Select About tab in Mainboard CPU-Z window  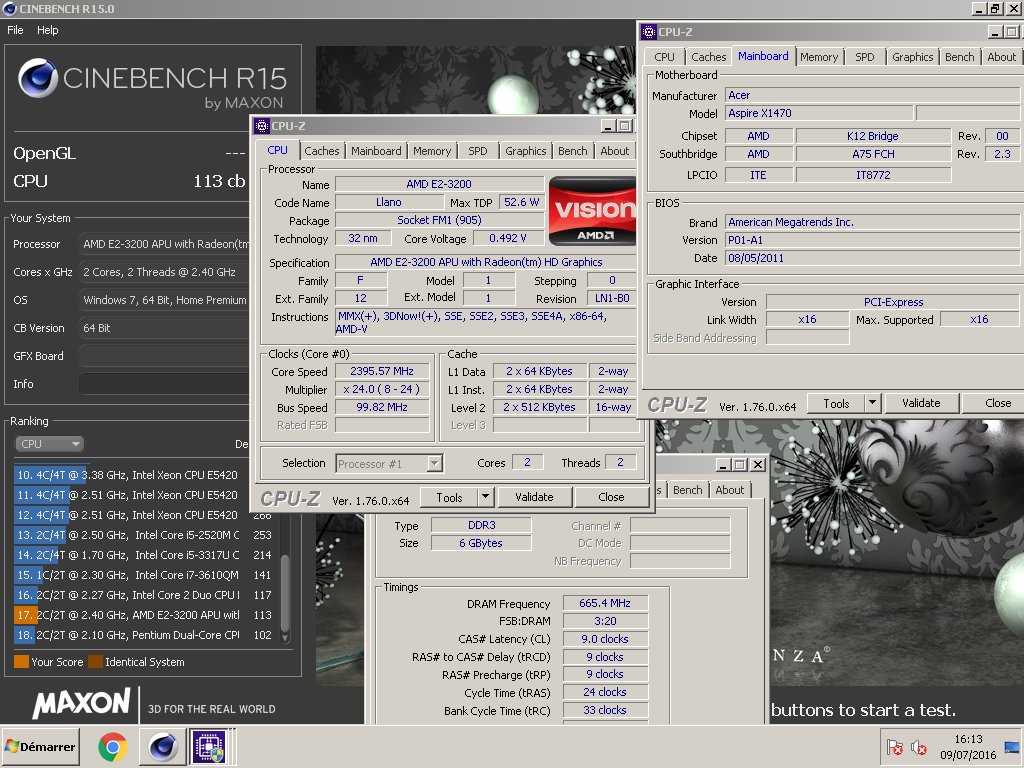(1001, 57)
